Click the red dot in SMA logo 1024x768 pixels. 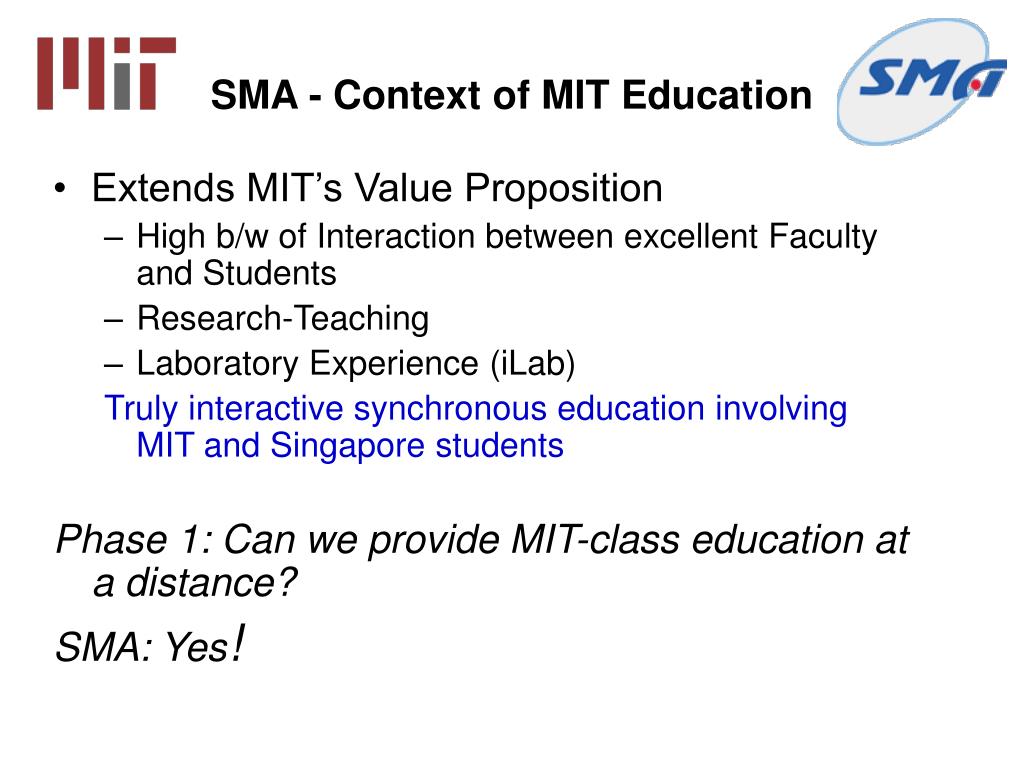(976, 85)
